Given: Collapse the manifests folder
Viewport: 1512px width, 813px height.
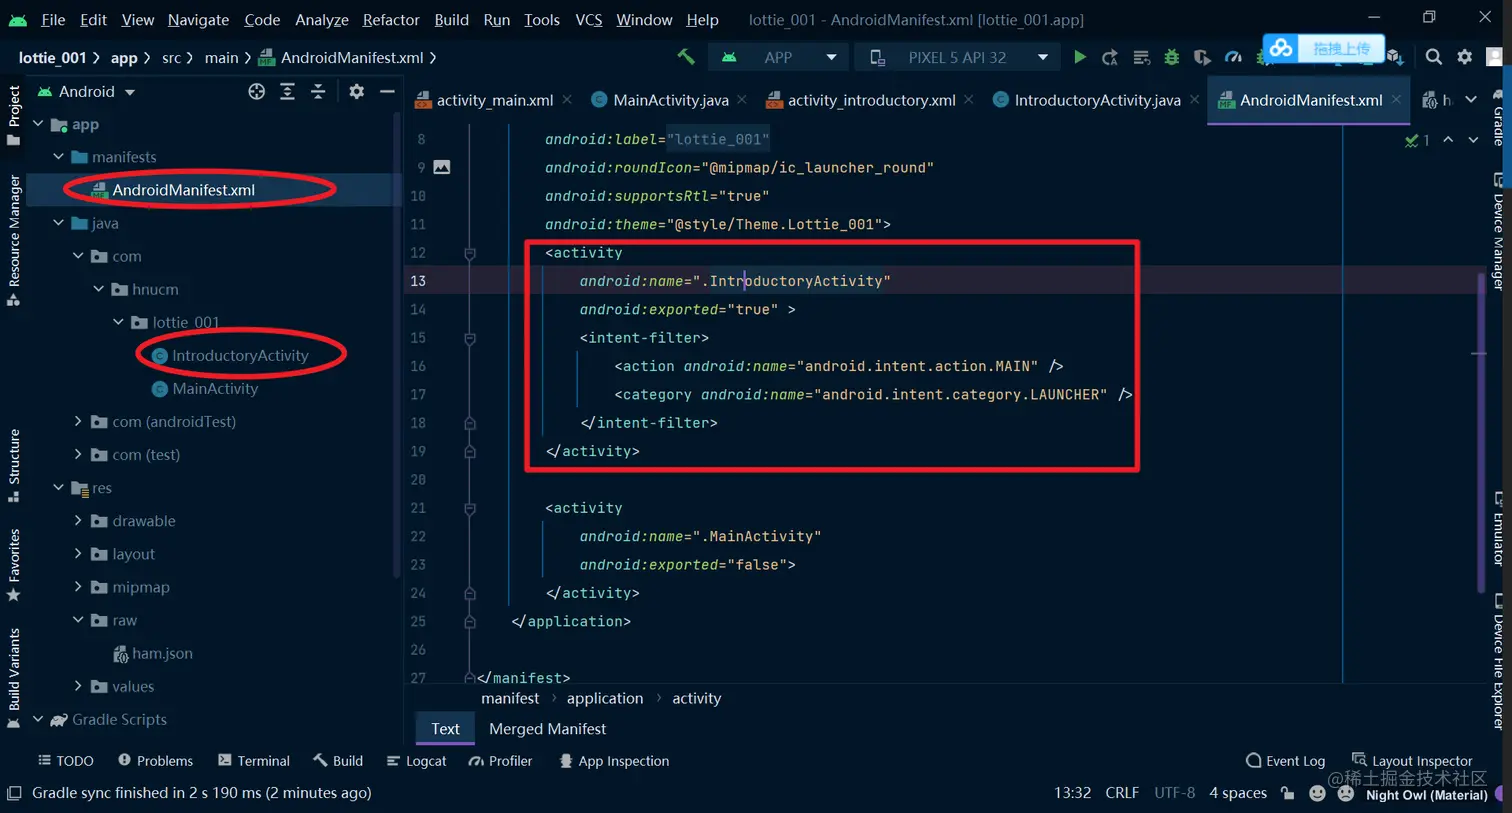Looking at the screenshot, I should (x=58, y=157).
